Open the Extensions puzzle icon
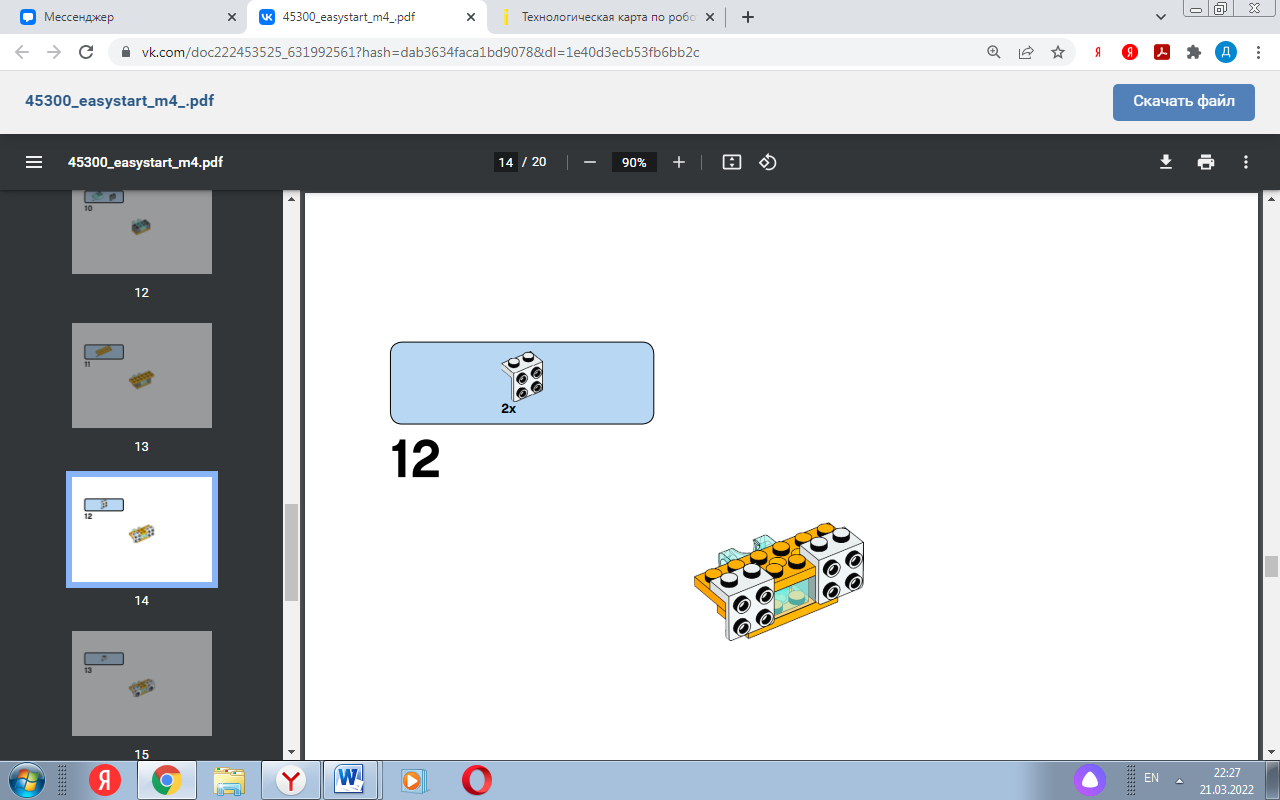1280x800 pixels. tap(1194, 52)
